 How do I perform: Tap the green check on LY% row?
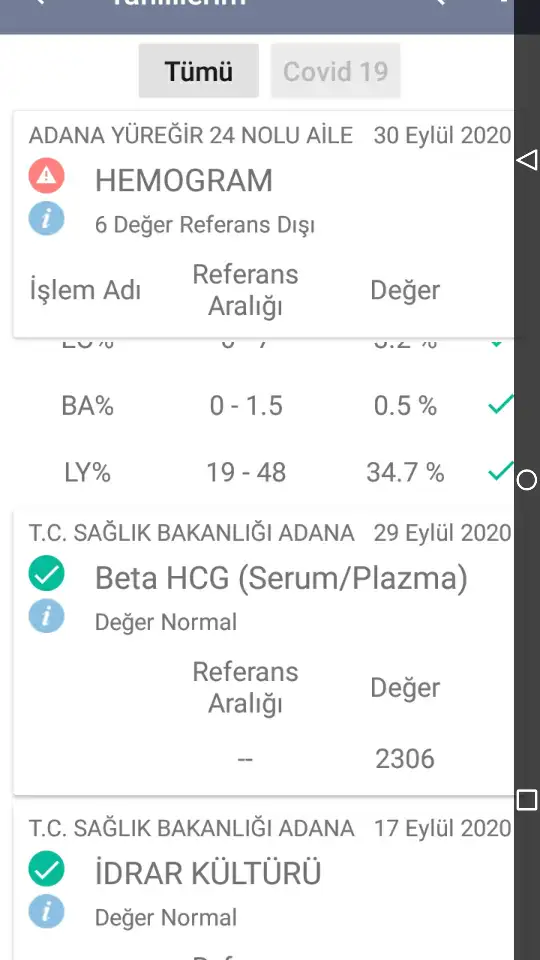coord(500,471)
